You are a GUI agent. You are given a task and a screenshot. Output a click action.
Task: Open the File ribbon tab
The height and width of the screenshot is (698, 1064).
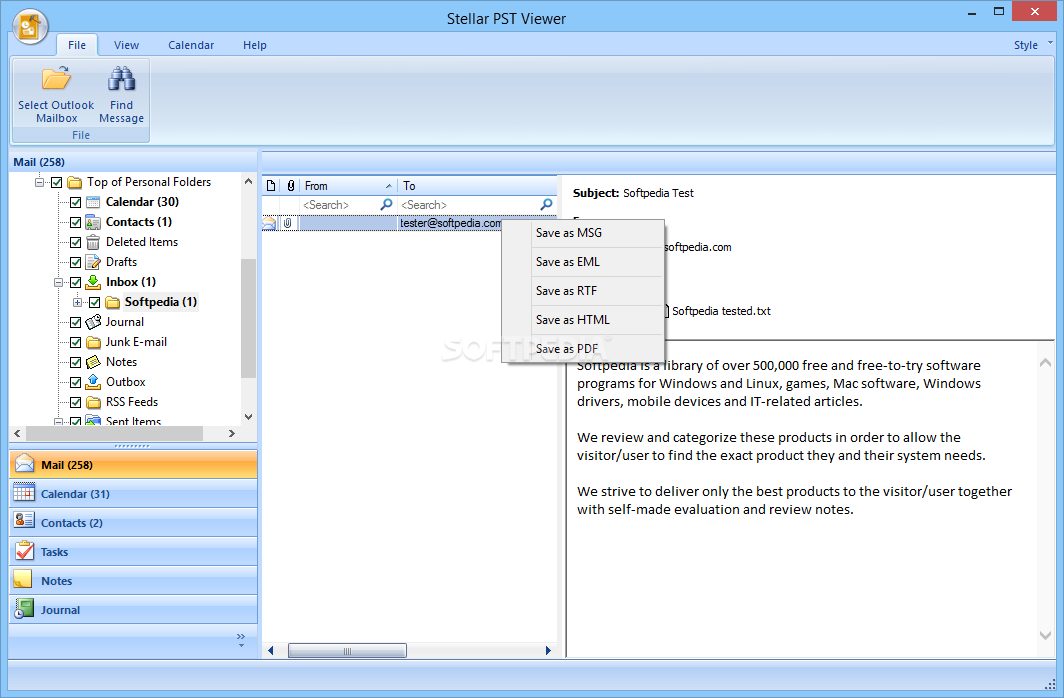[77, 45]
